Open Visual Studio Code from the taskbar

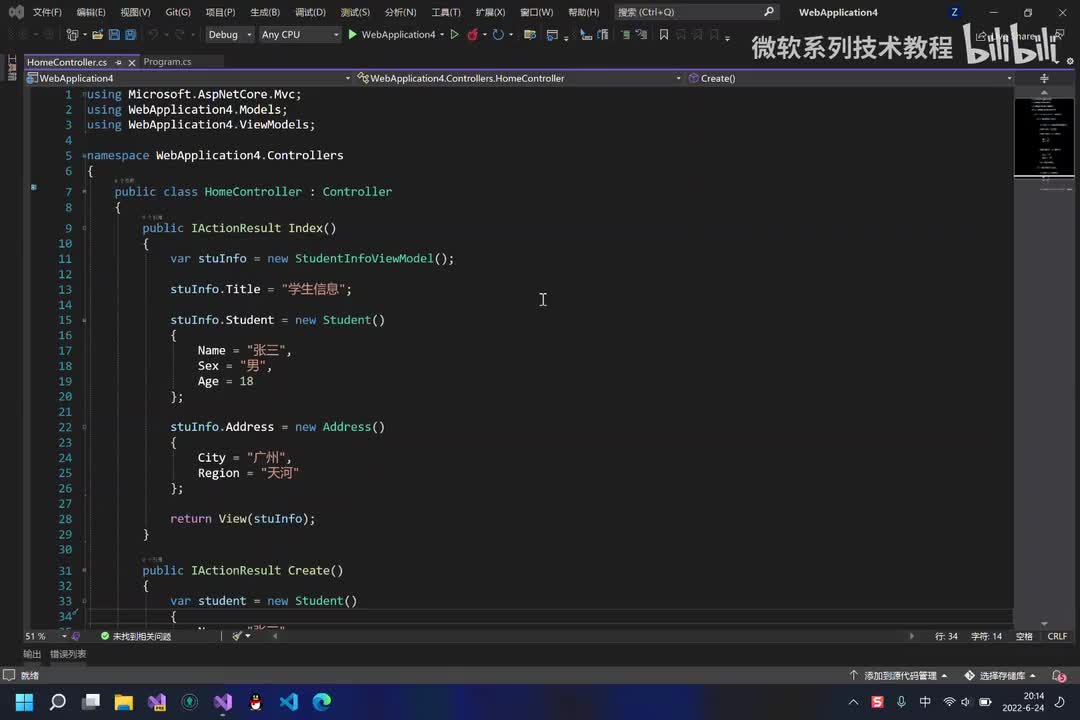click(289, 702)
